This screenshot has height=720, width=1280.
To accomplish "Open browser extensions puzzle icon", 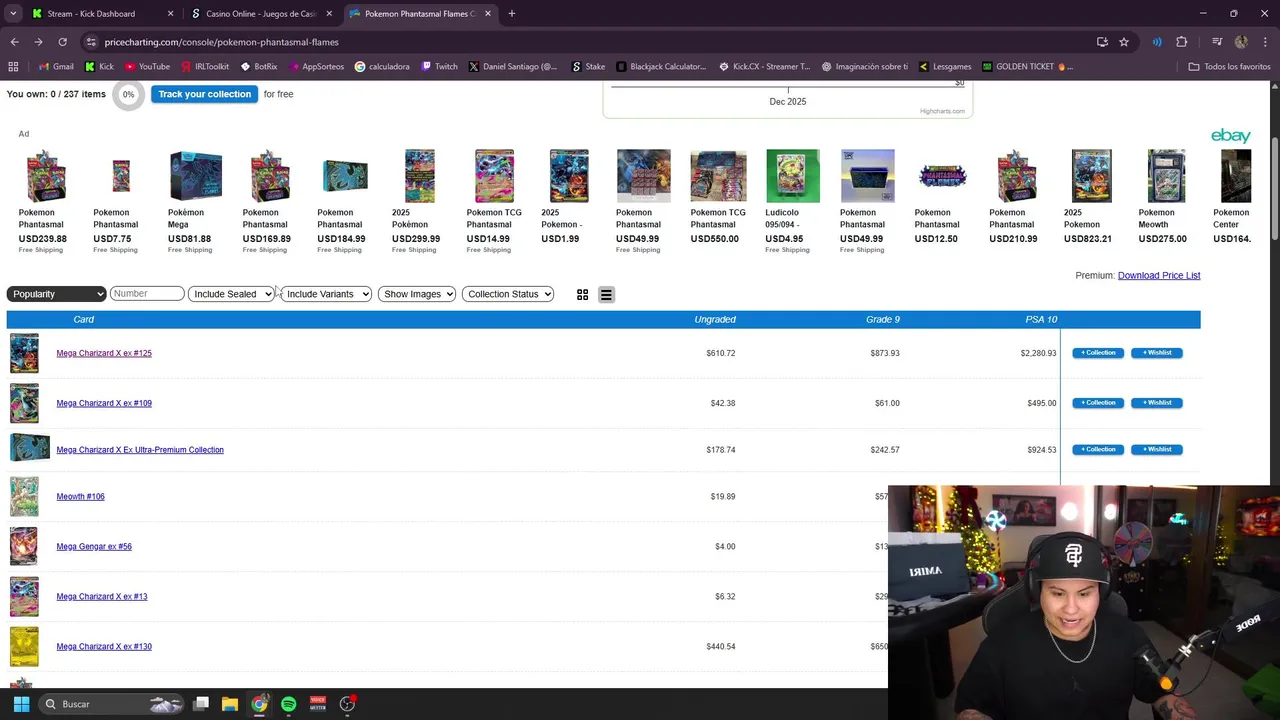I will (x=1182, y=42).
